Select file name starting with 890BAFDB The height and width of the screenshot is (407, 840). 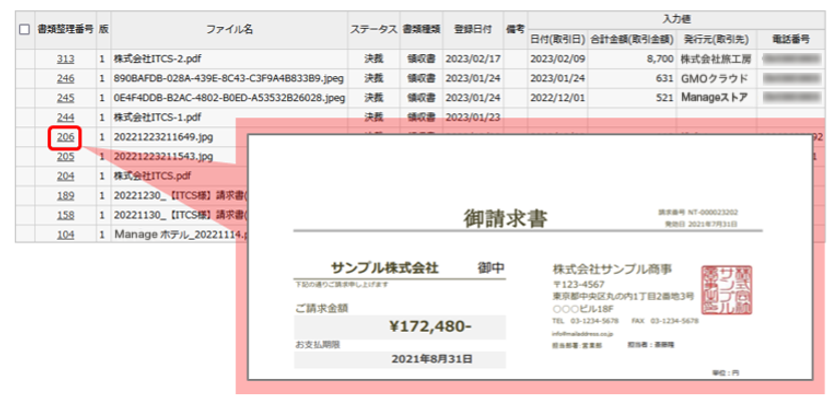coord(229,79)
